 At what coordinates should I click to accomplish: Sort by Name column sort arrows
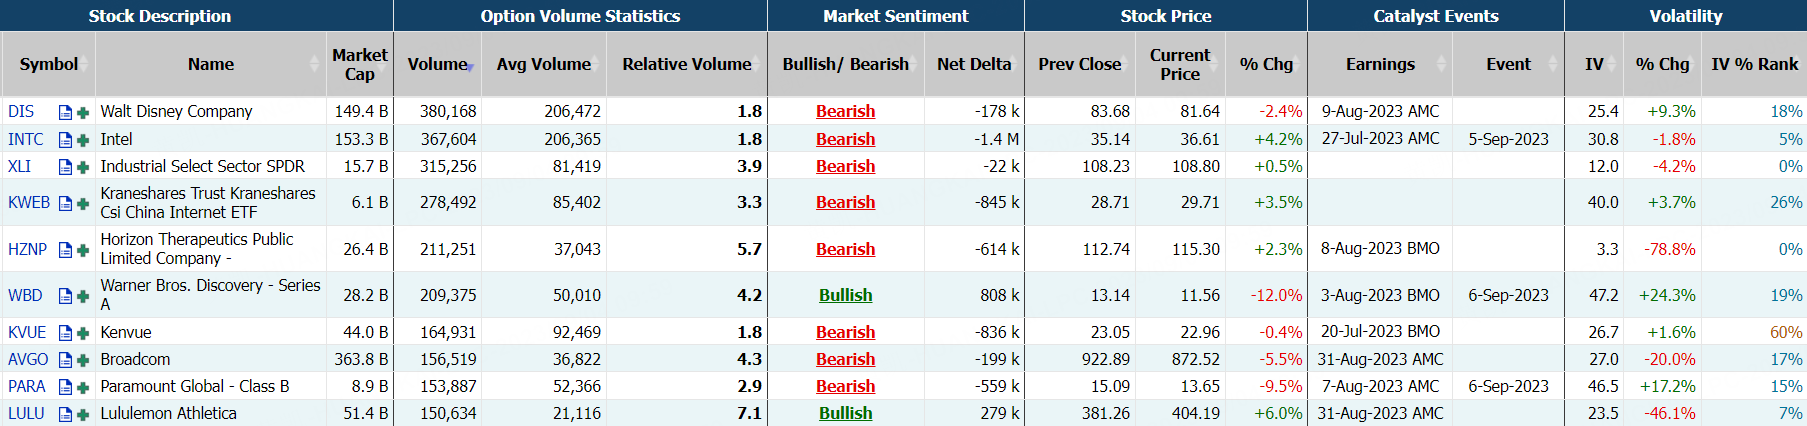tap(315, 64)
